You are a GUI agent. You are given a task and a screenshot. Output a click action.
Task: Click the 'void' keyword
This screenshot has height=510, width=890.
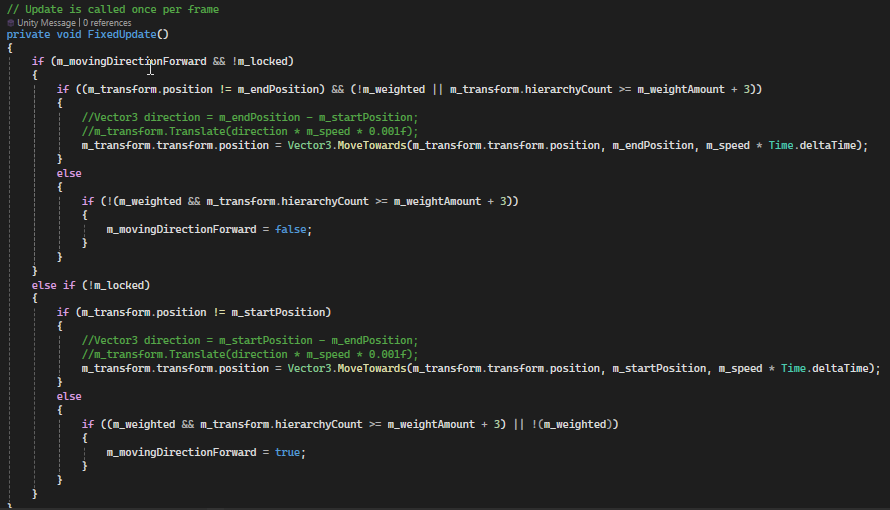tap(69, 34)
